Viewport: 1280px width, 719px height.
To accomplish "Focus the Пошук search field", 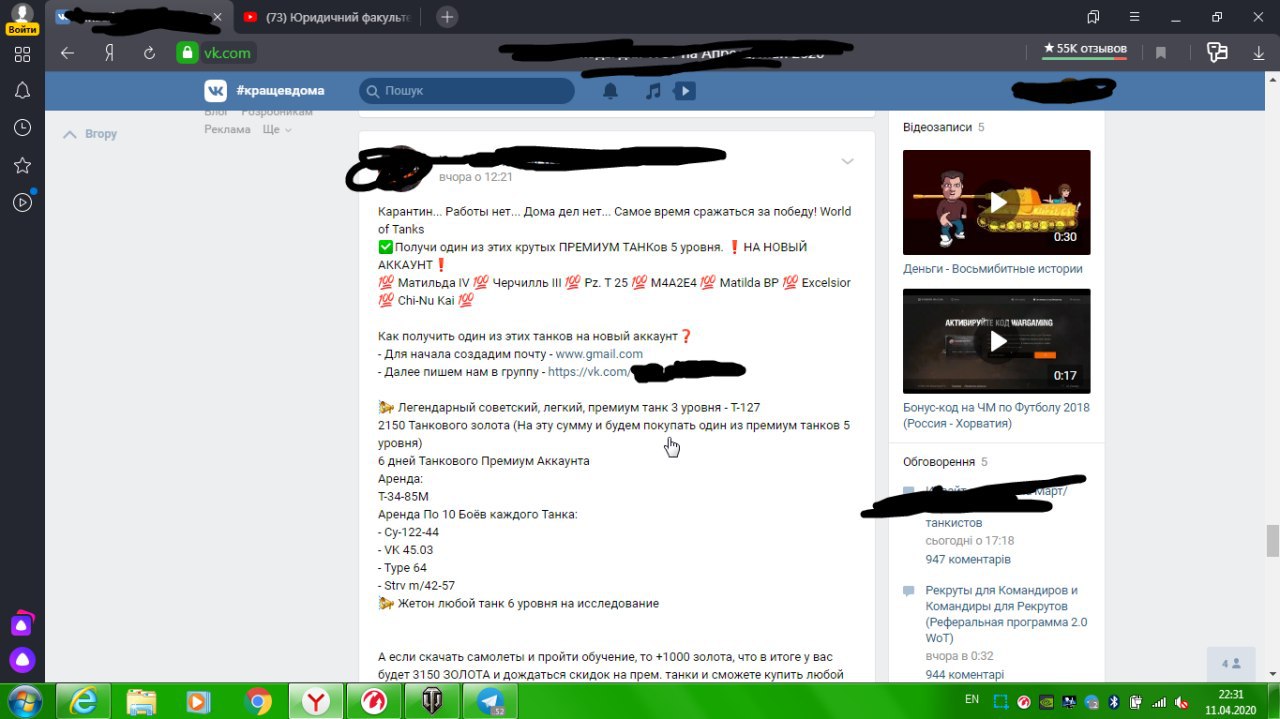I will [467, 91].
